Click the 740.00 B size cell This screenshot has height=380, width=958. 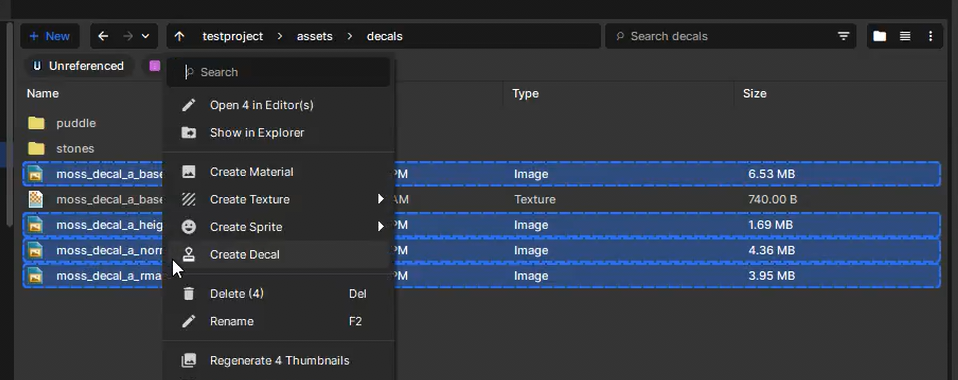point(772,199)
